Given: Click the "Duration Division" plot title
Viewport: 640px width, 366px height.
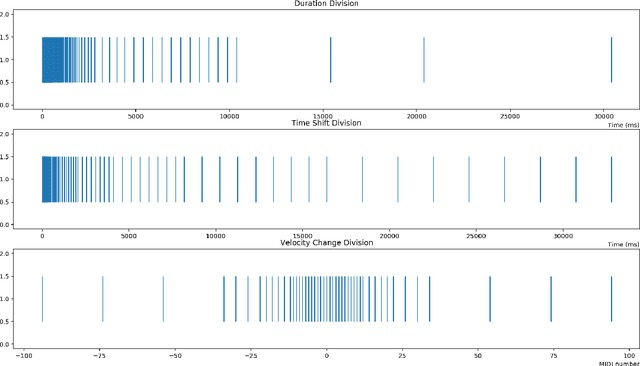Looking at the screenshot, I should pyautogui.click(x=326, y=3).
